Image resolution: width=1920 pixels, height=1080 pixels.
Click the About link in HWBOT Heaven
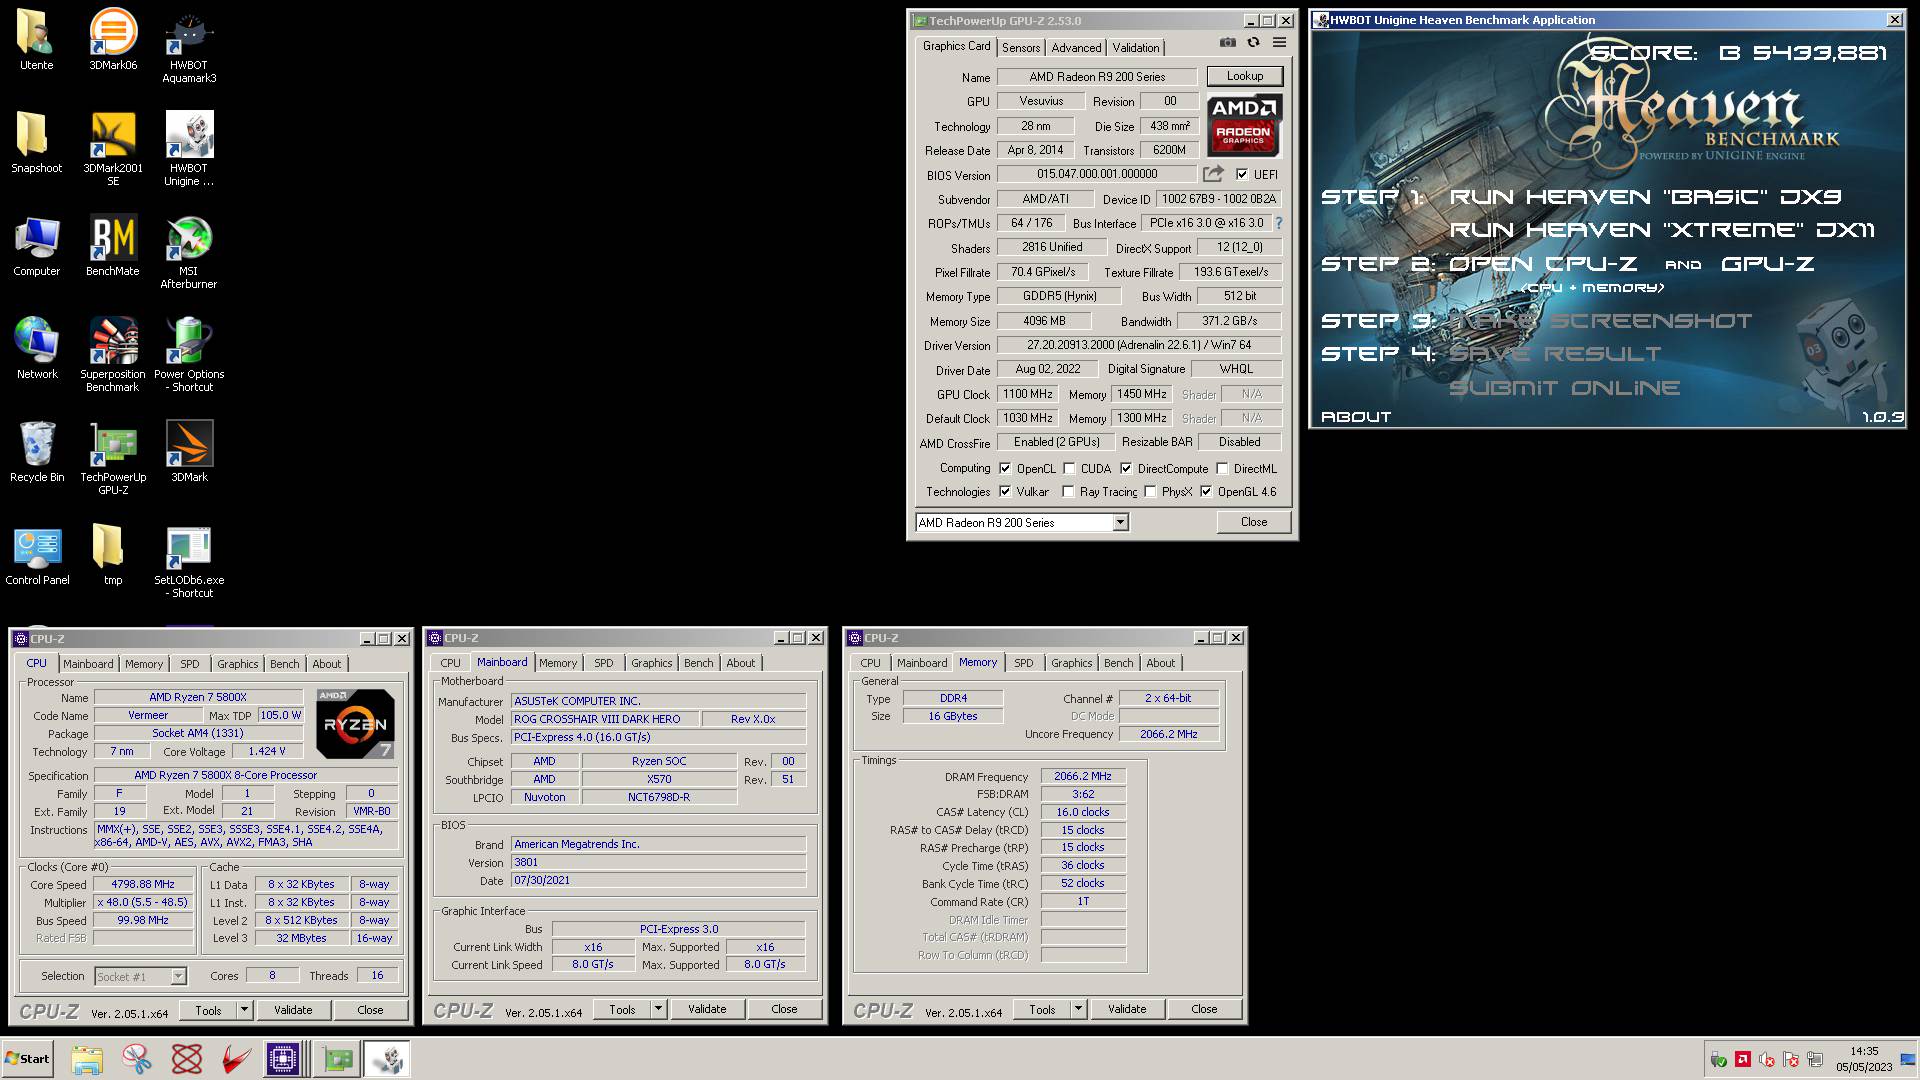point(1356,417)
